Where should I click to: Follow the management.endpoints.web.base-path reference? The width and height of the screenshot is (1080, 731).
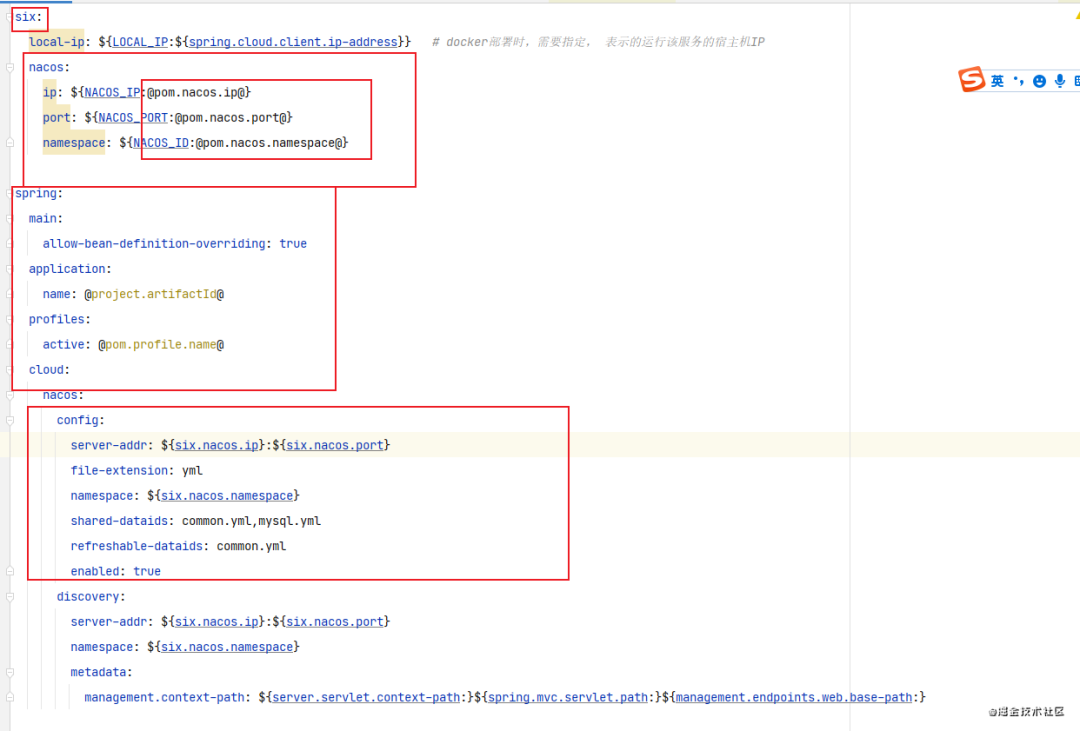coord(794,697)
